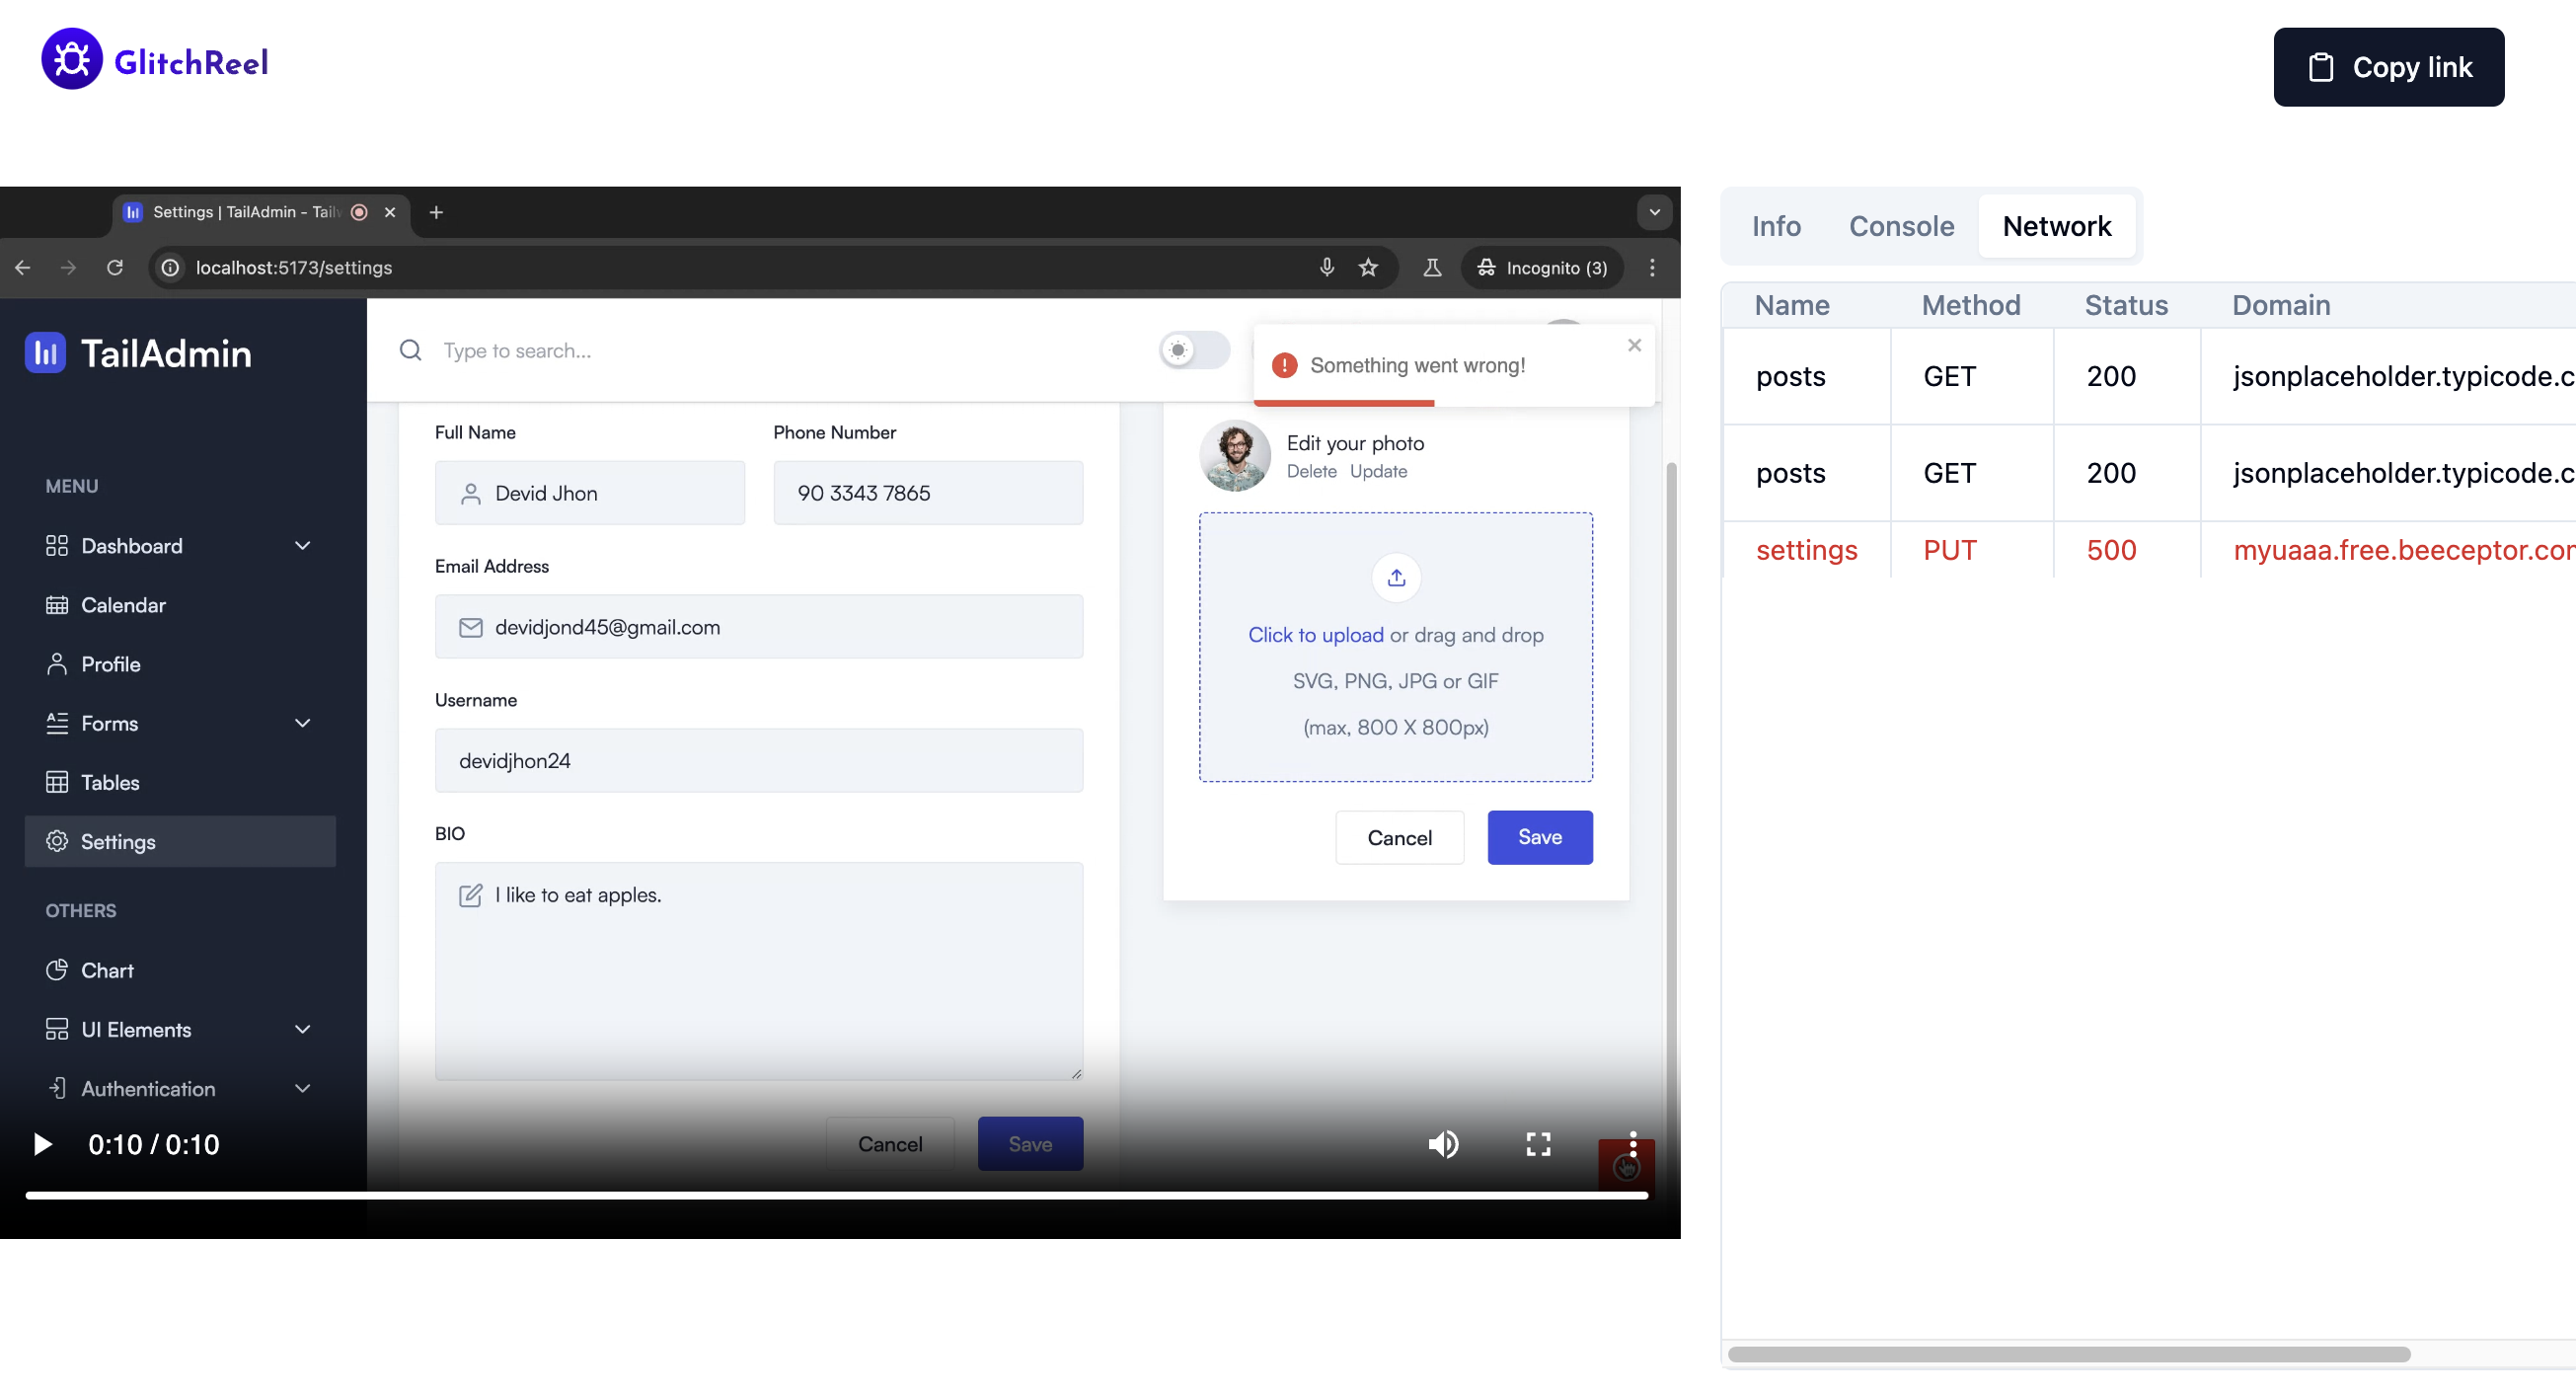
Task: Expand the Forms submenu chevron
Action: 303,723
